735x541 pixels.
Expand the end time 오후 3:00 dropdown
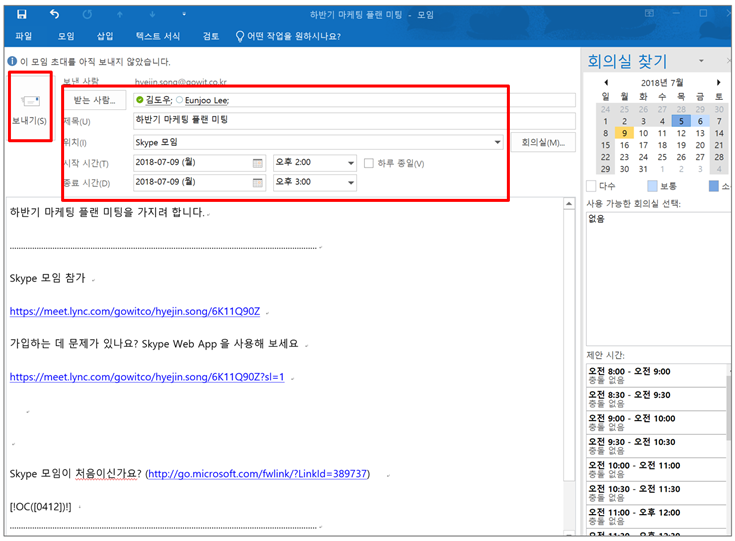click(x=350, y=183)
